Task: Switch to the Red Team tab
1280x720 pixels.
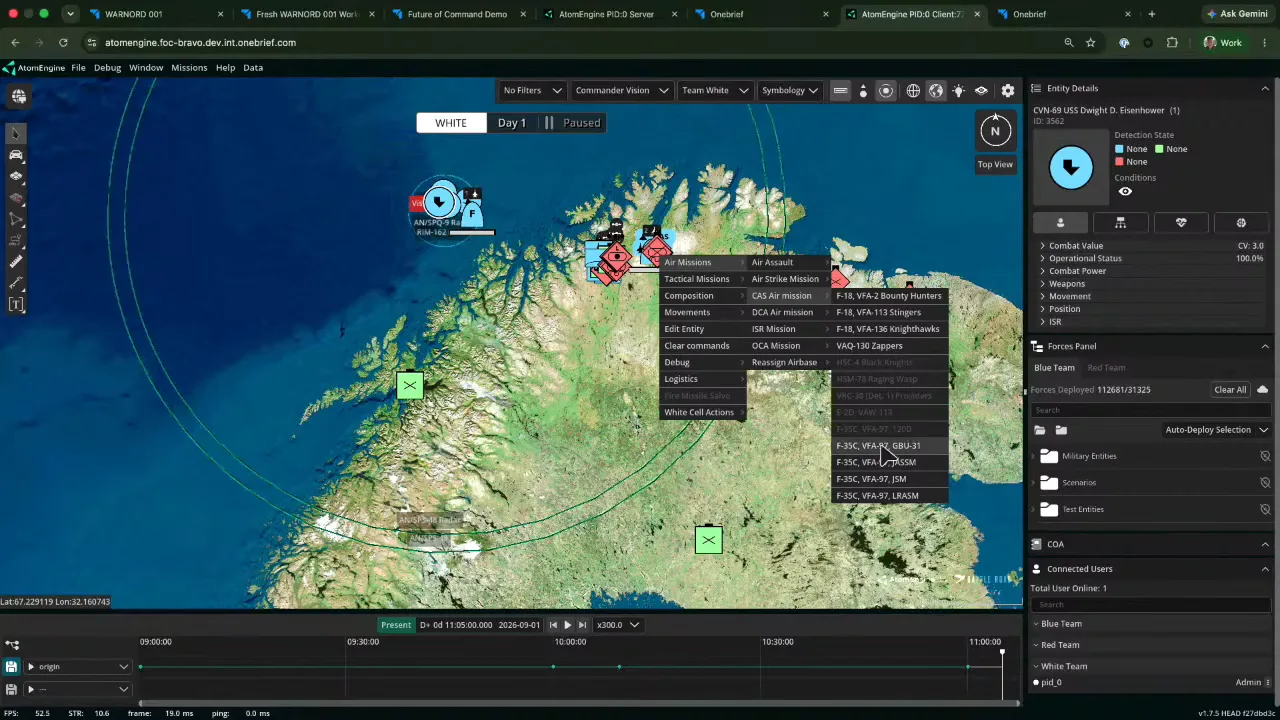Action: (x=1106, y=368)
